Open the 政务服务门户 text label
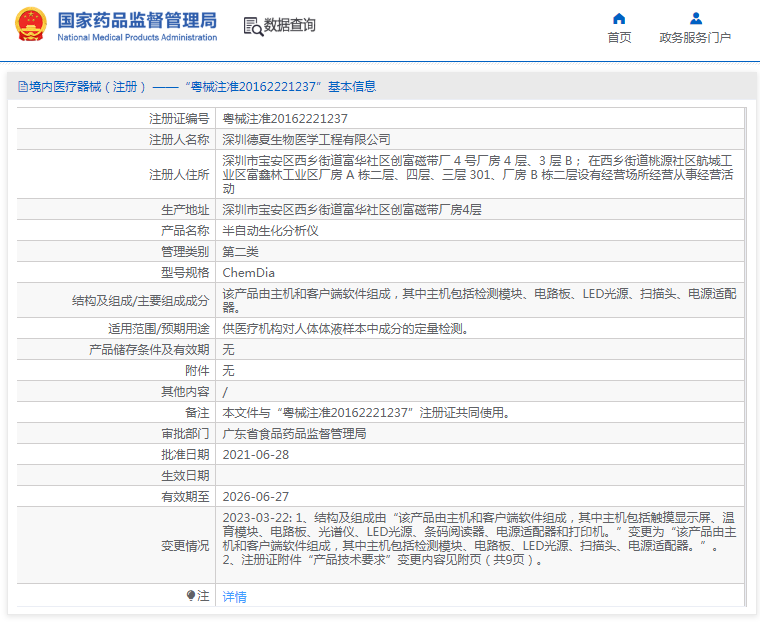Viewport: 760px width, 625px height. coord(695,38)
